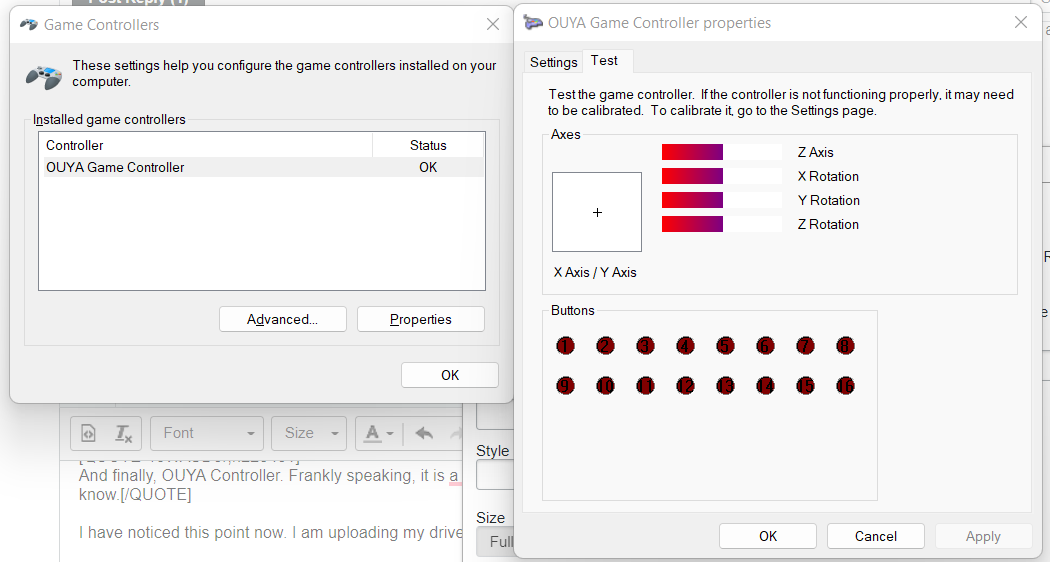Click button indicator 3
1050x562 pixels.
(646, 346)
